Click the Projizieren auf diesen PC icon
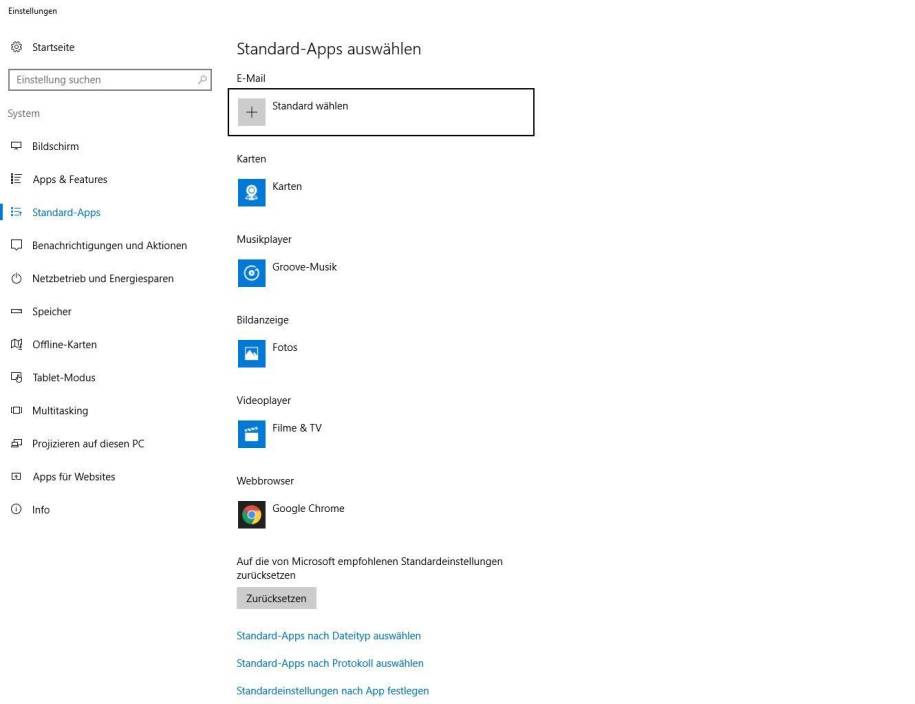The height and width of the screenshot is (704, 915). tap(18, 443)
